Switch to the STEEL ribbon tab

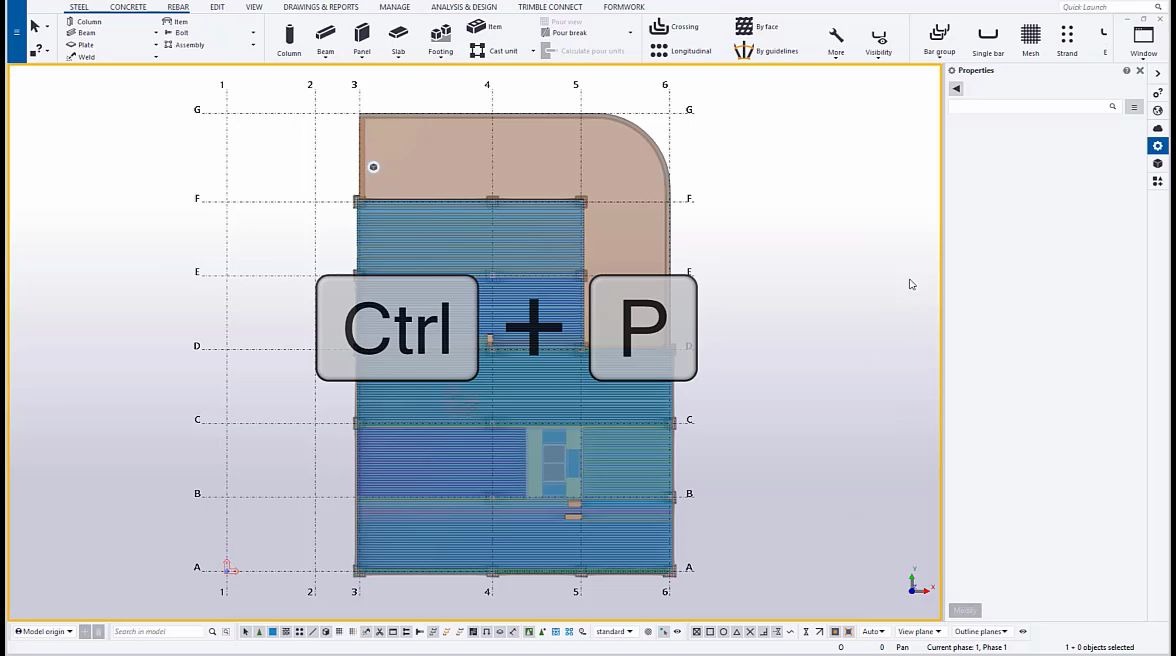(79, 7)
